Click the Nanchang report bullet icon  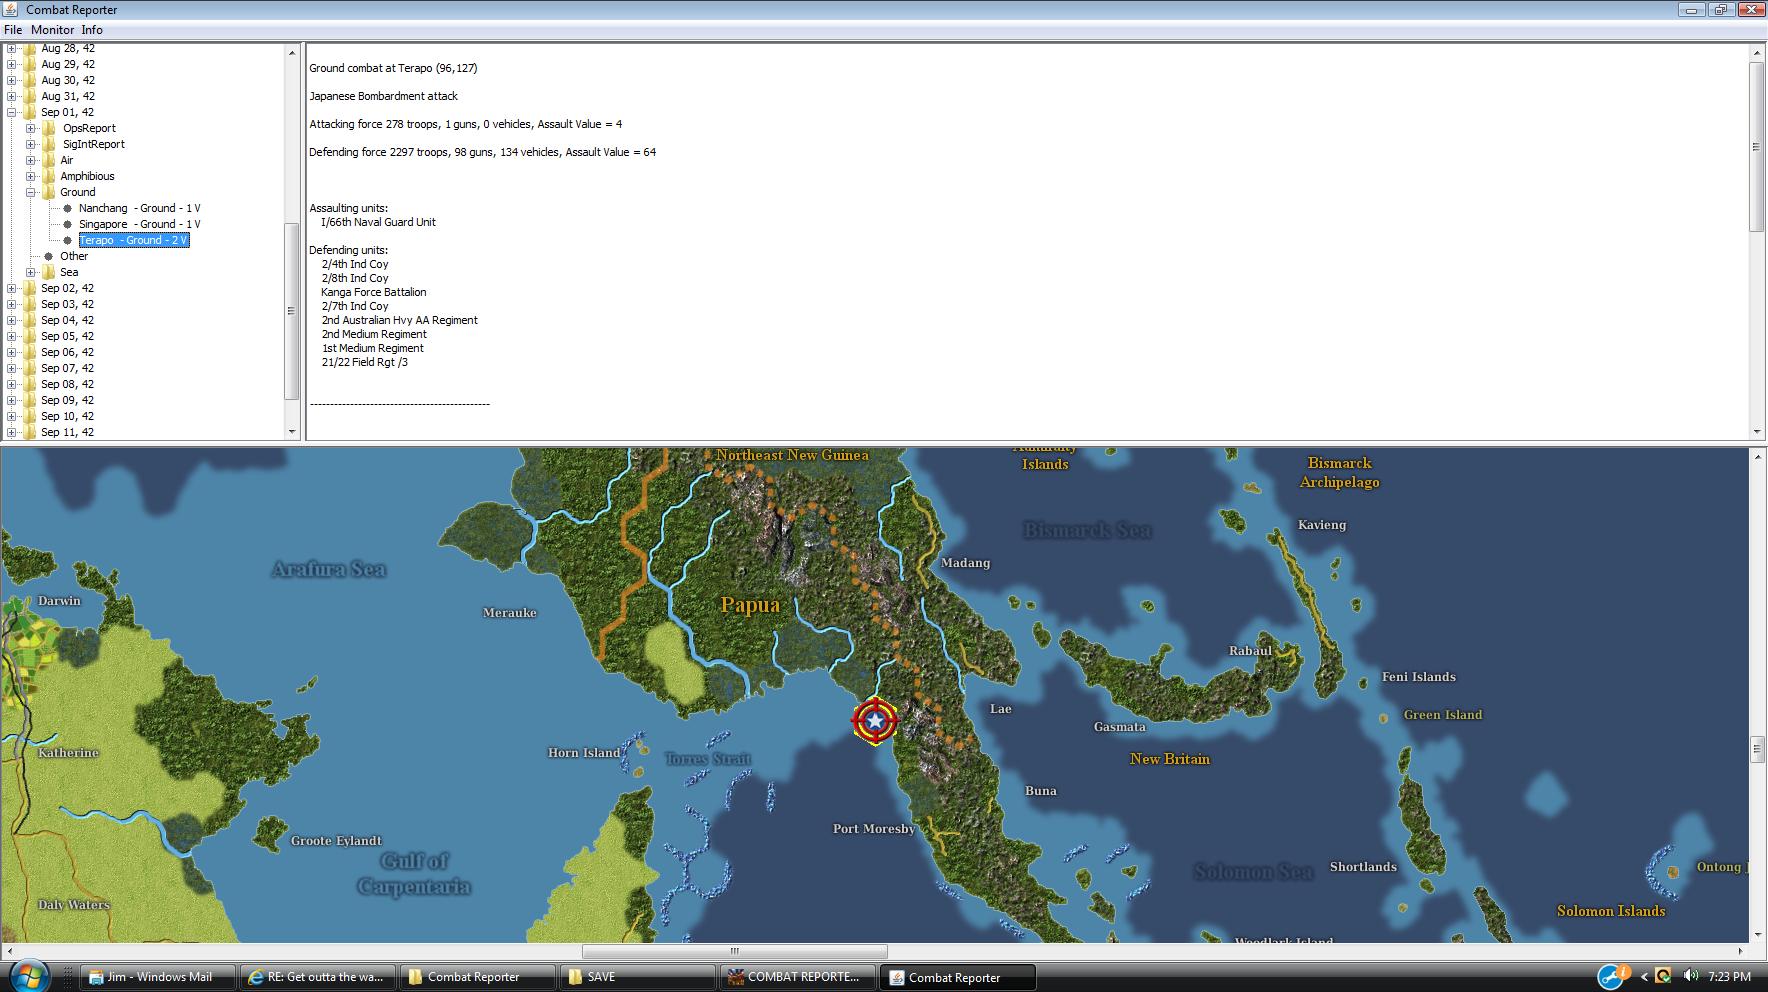[x=68, y=208]
